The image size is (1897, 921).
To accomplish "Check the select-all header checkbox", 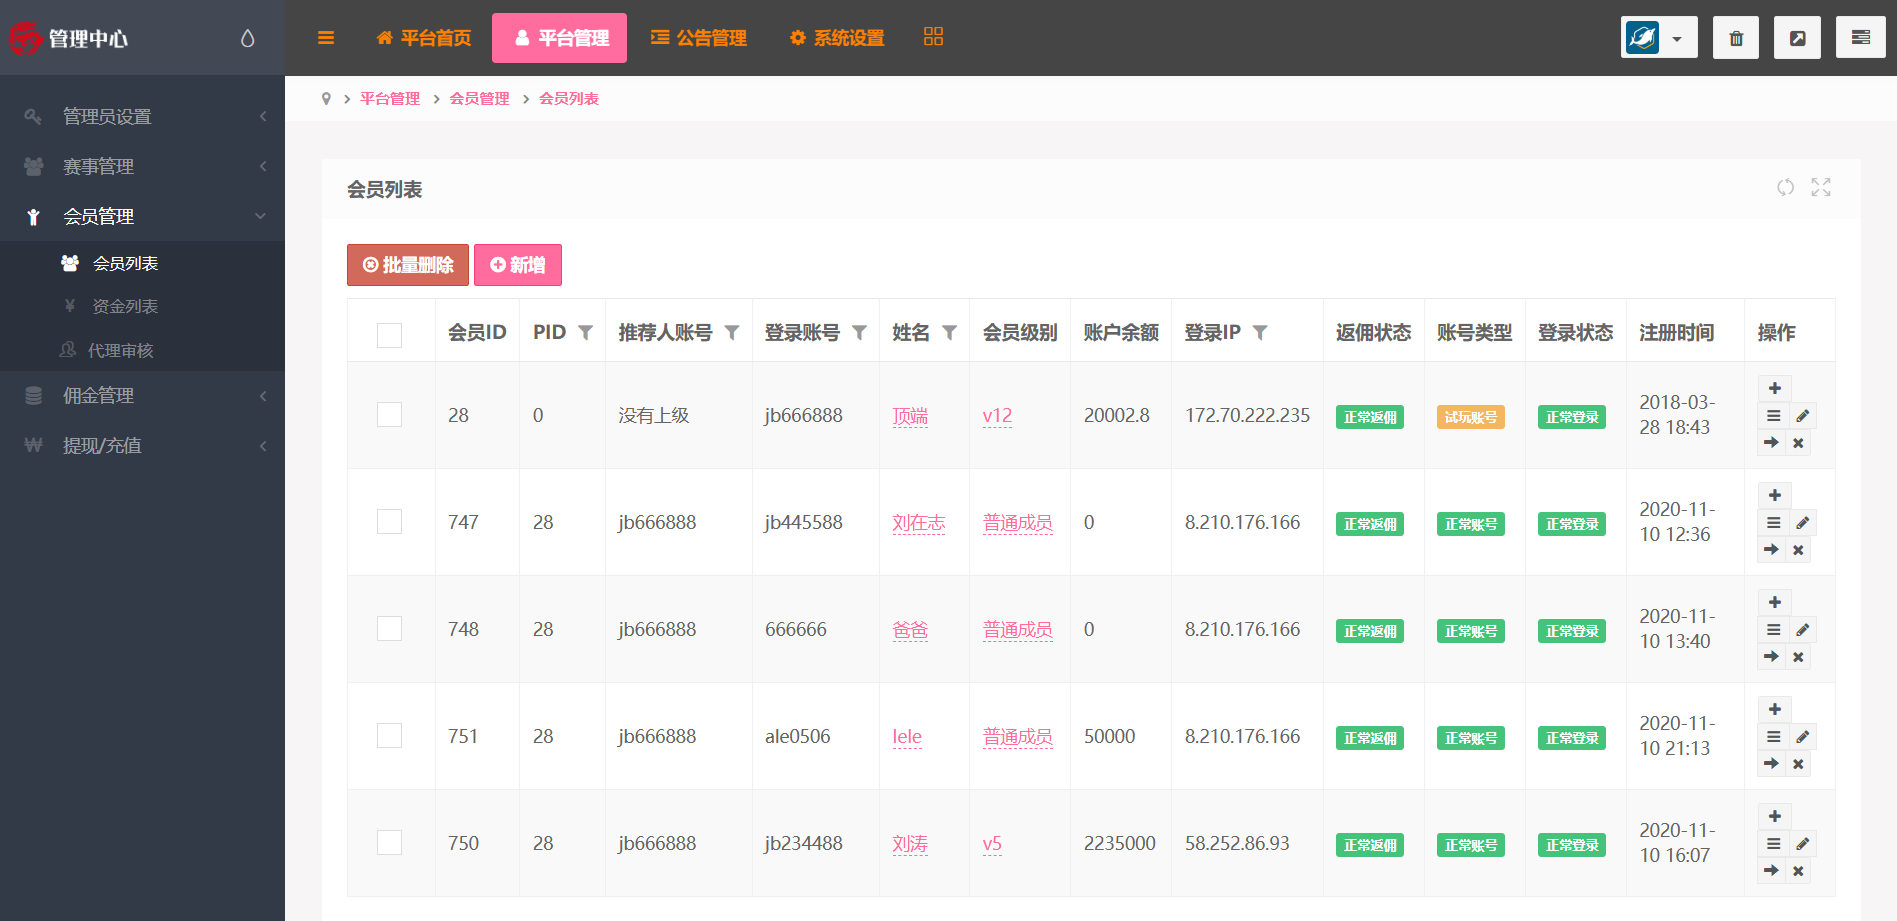I will click(389, 335).
